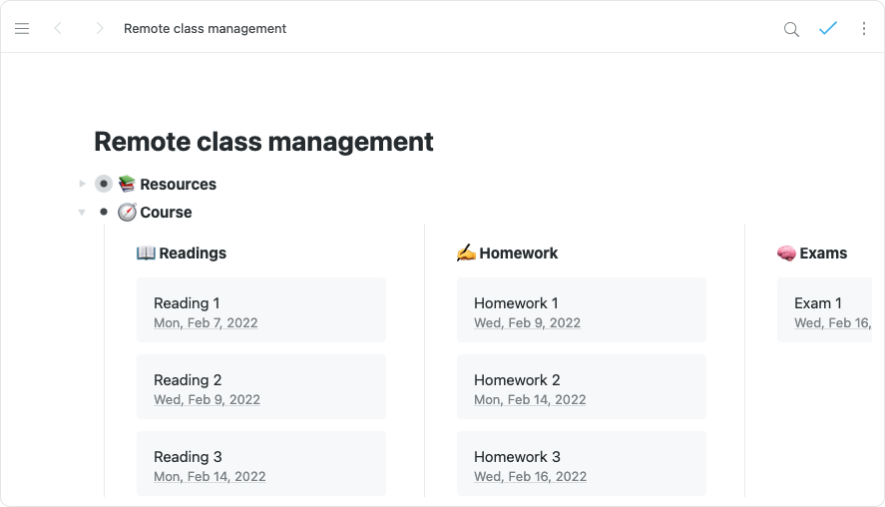Open the search magnifier icon
The image size is (885, 507).
791,29
